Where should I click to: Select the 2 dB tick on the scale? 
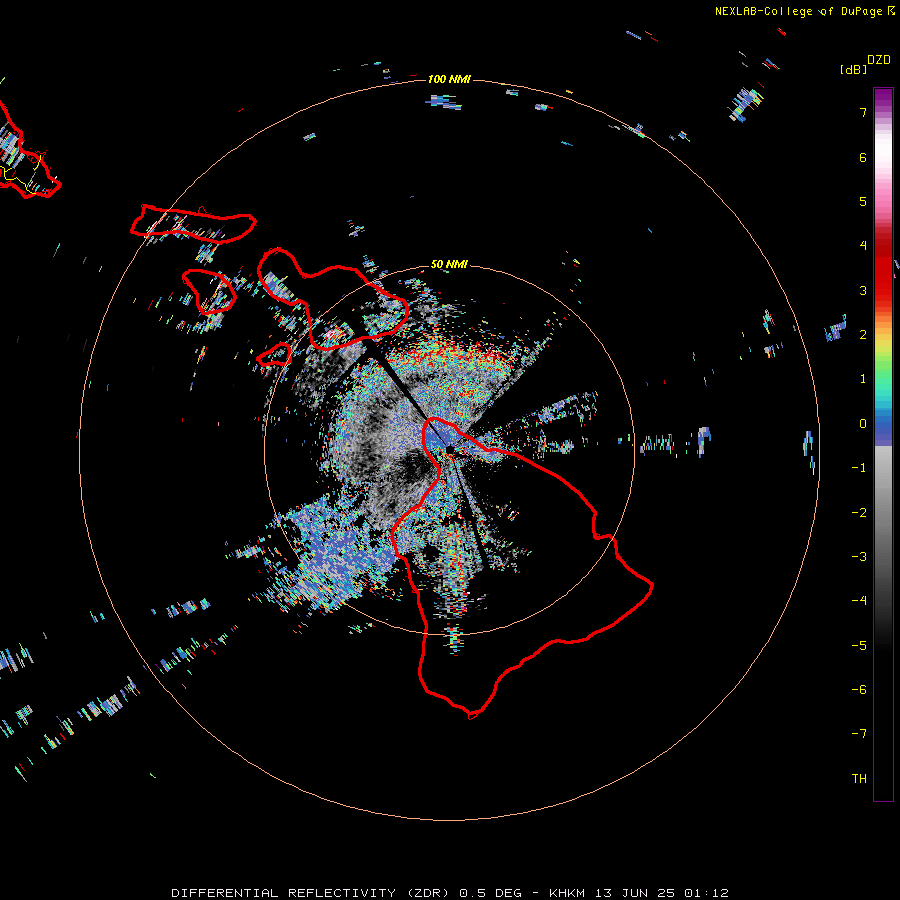863,335
